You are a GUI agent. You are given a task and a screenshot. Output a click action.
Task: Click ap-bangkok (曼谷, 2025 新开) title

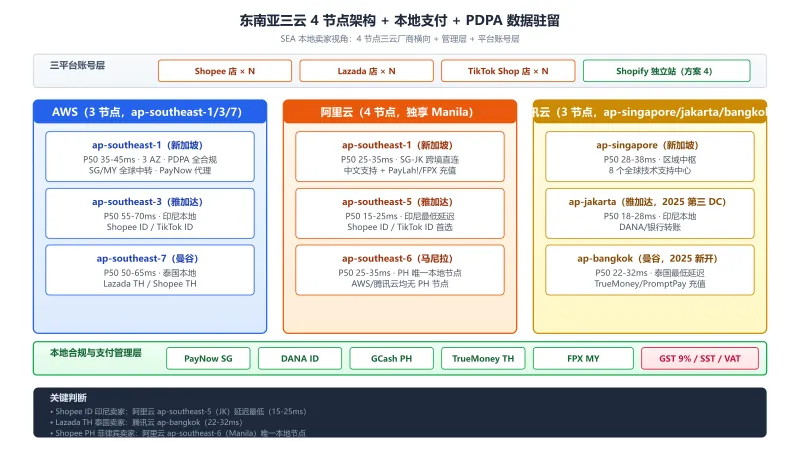647,259
